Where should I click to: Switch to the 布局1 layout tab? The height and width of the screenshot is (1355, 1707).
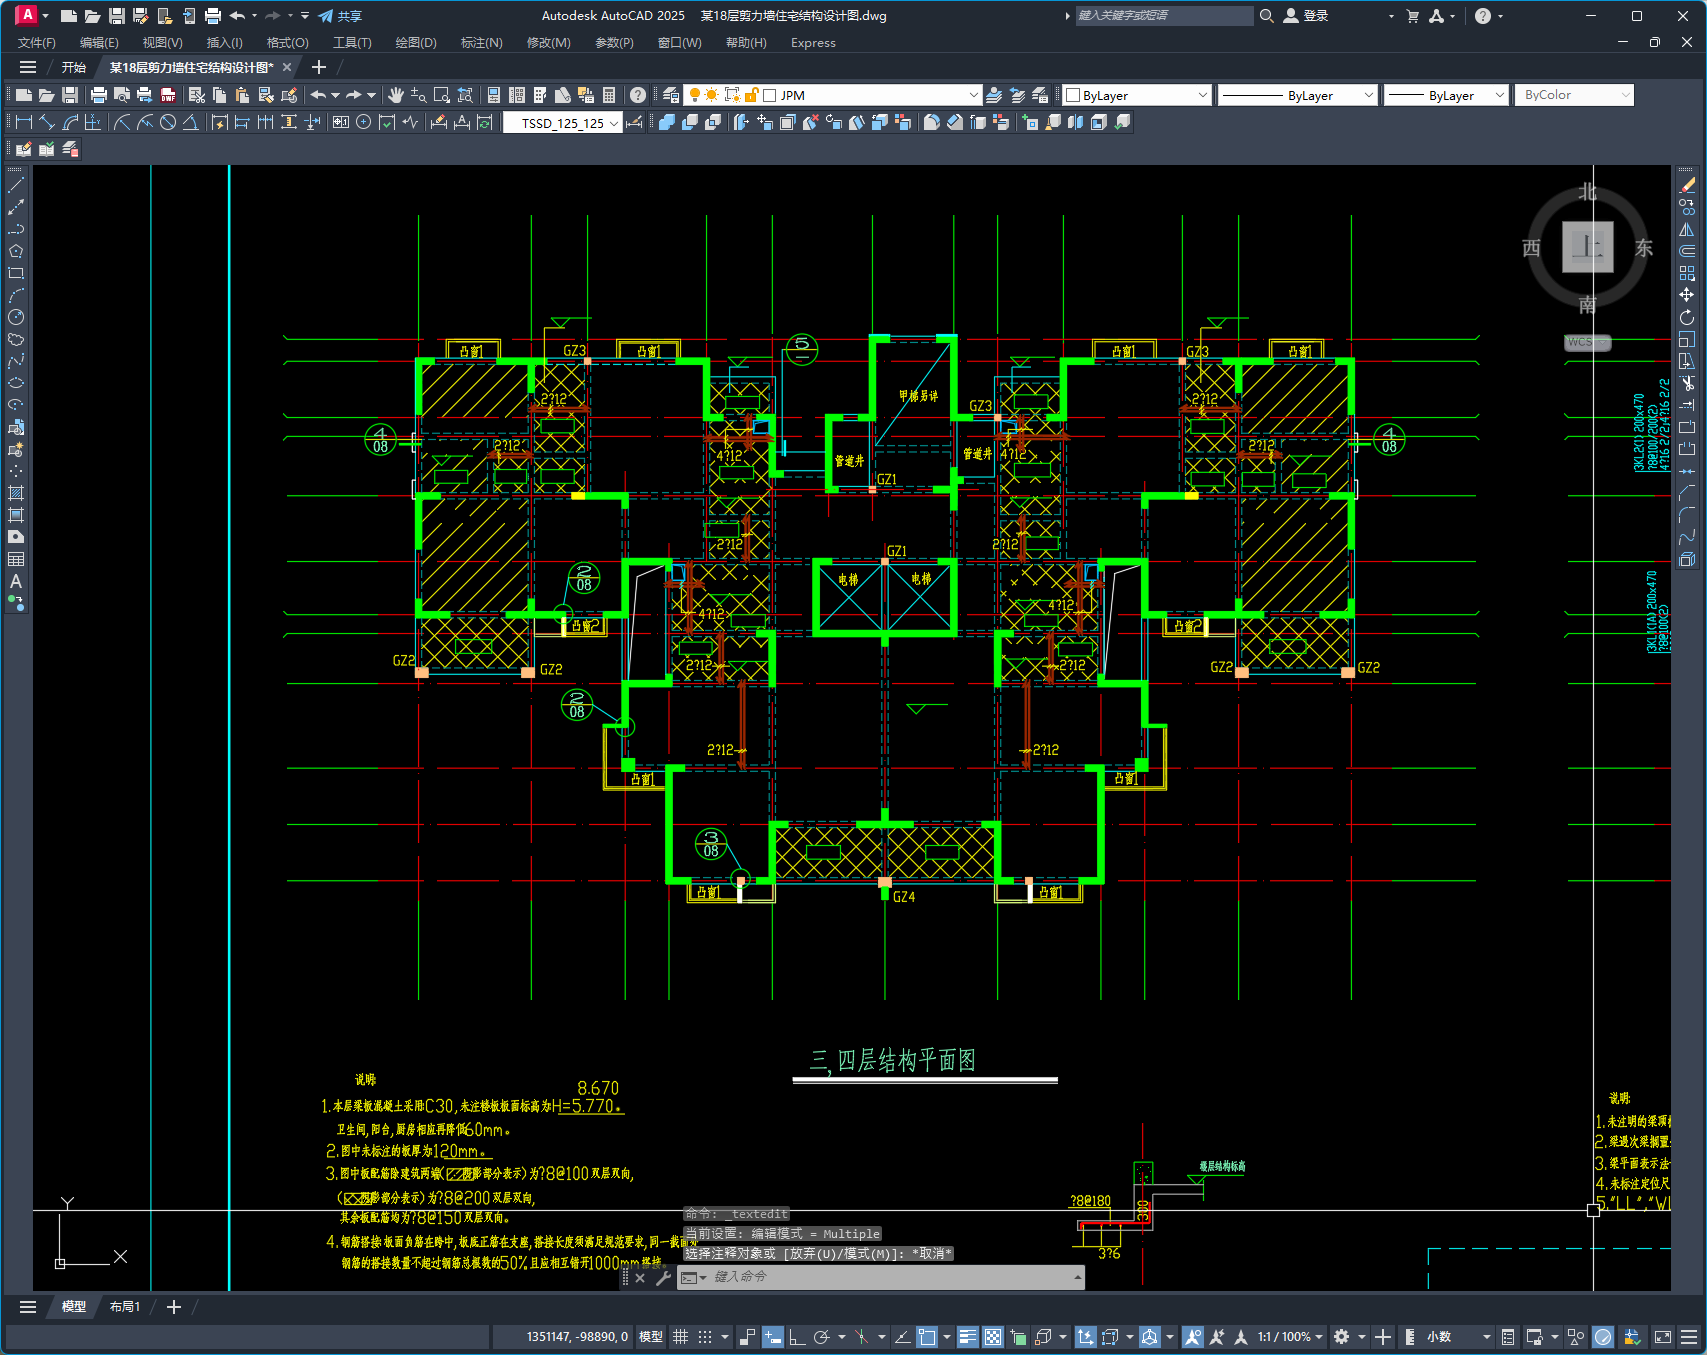tap(125, 1307)
